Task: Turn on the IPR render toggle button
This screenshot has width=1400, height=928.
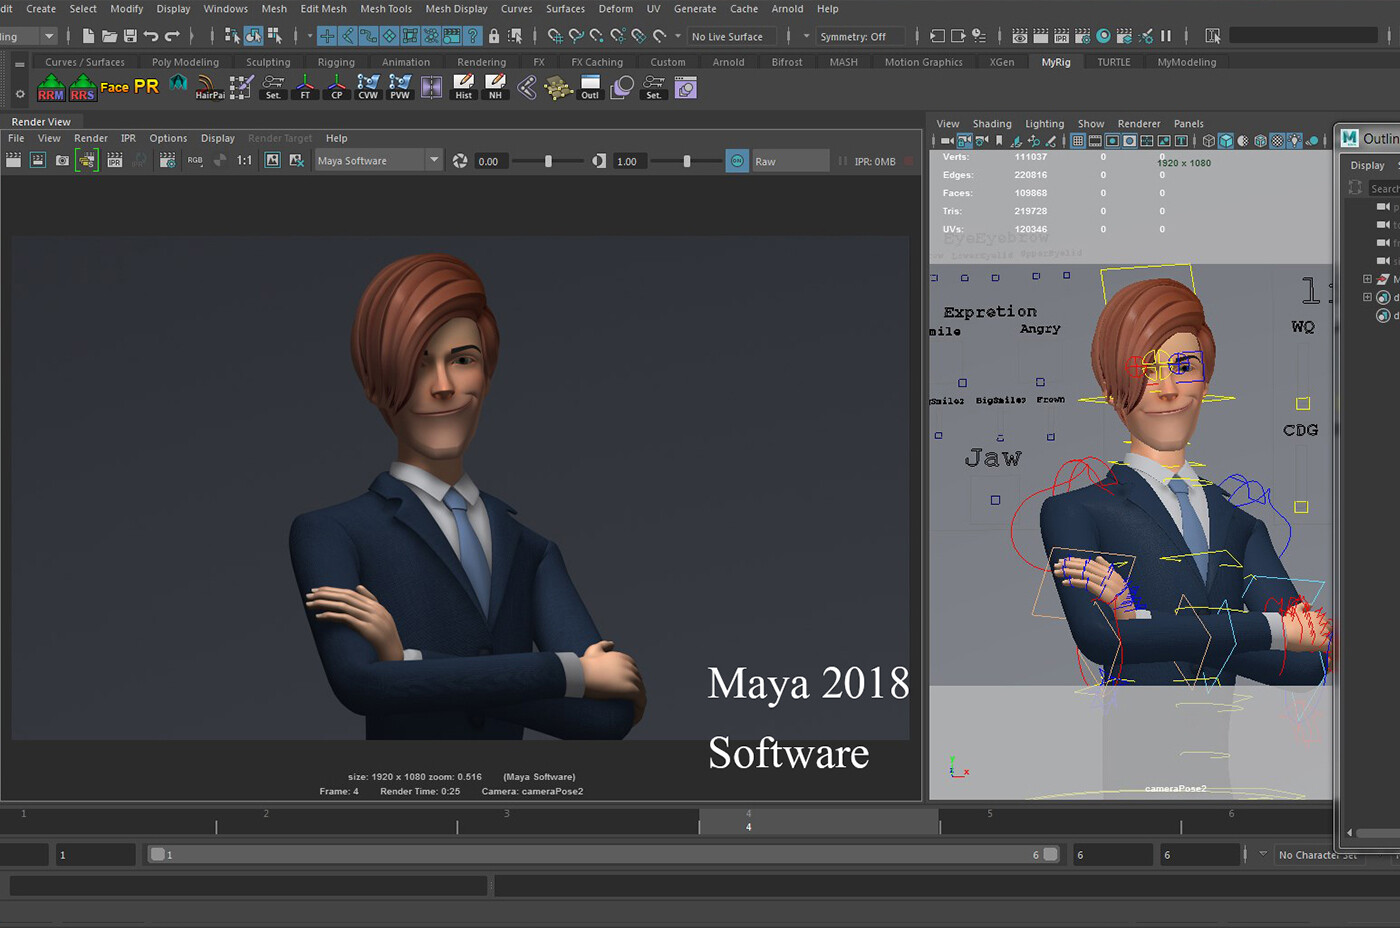Action: 737,160
